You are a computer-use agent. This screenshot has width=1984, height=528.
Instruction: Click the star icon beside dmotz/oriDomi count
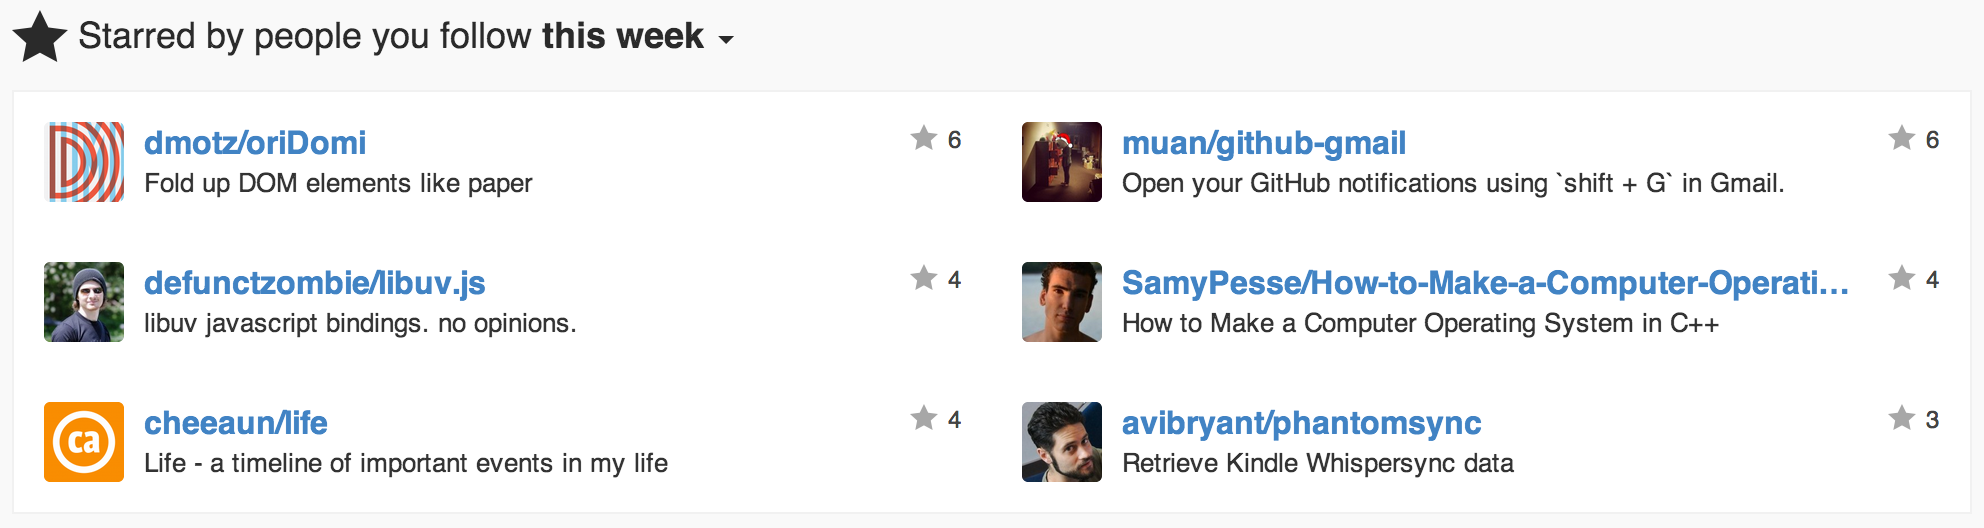(923, 138)
